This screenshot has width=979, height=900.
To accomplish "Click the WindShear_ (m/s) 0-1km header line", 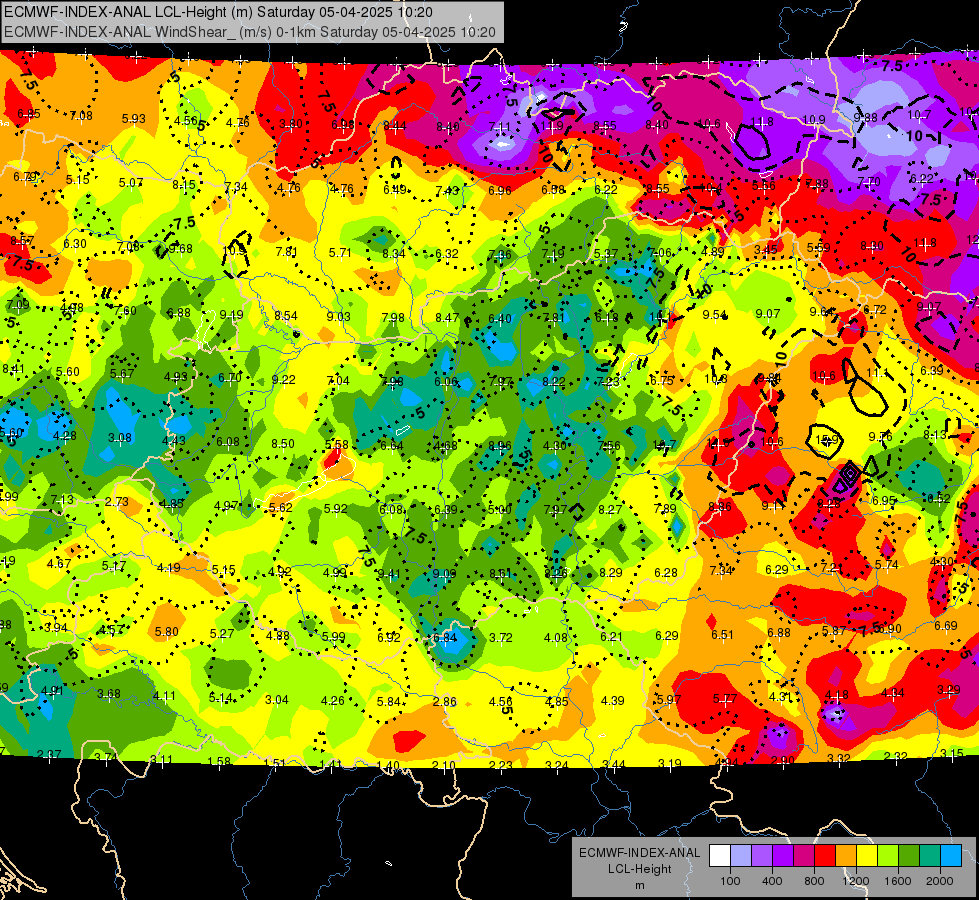I will click(250, 32).
